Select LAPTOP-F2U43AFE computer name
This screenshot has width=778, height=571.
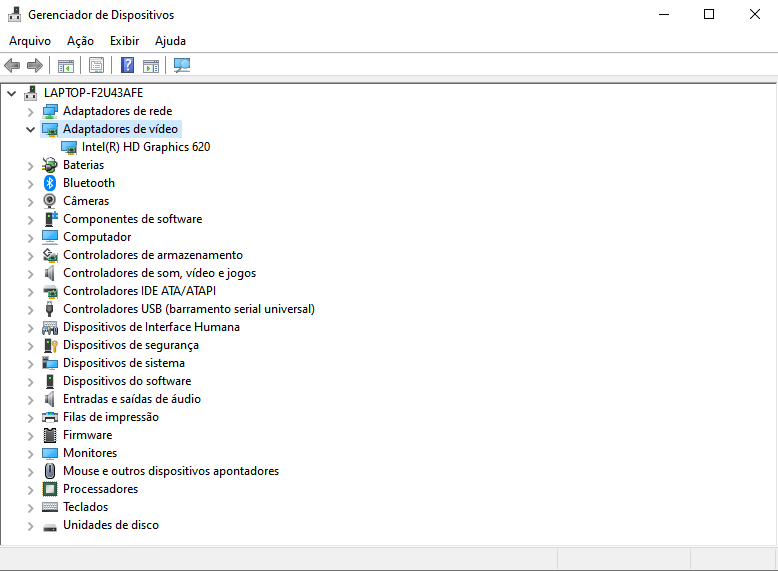[93, 93]
